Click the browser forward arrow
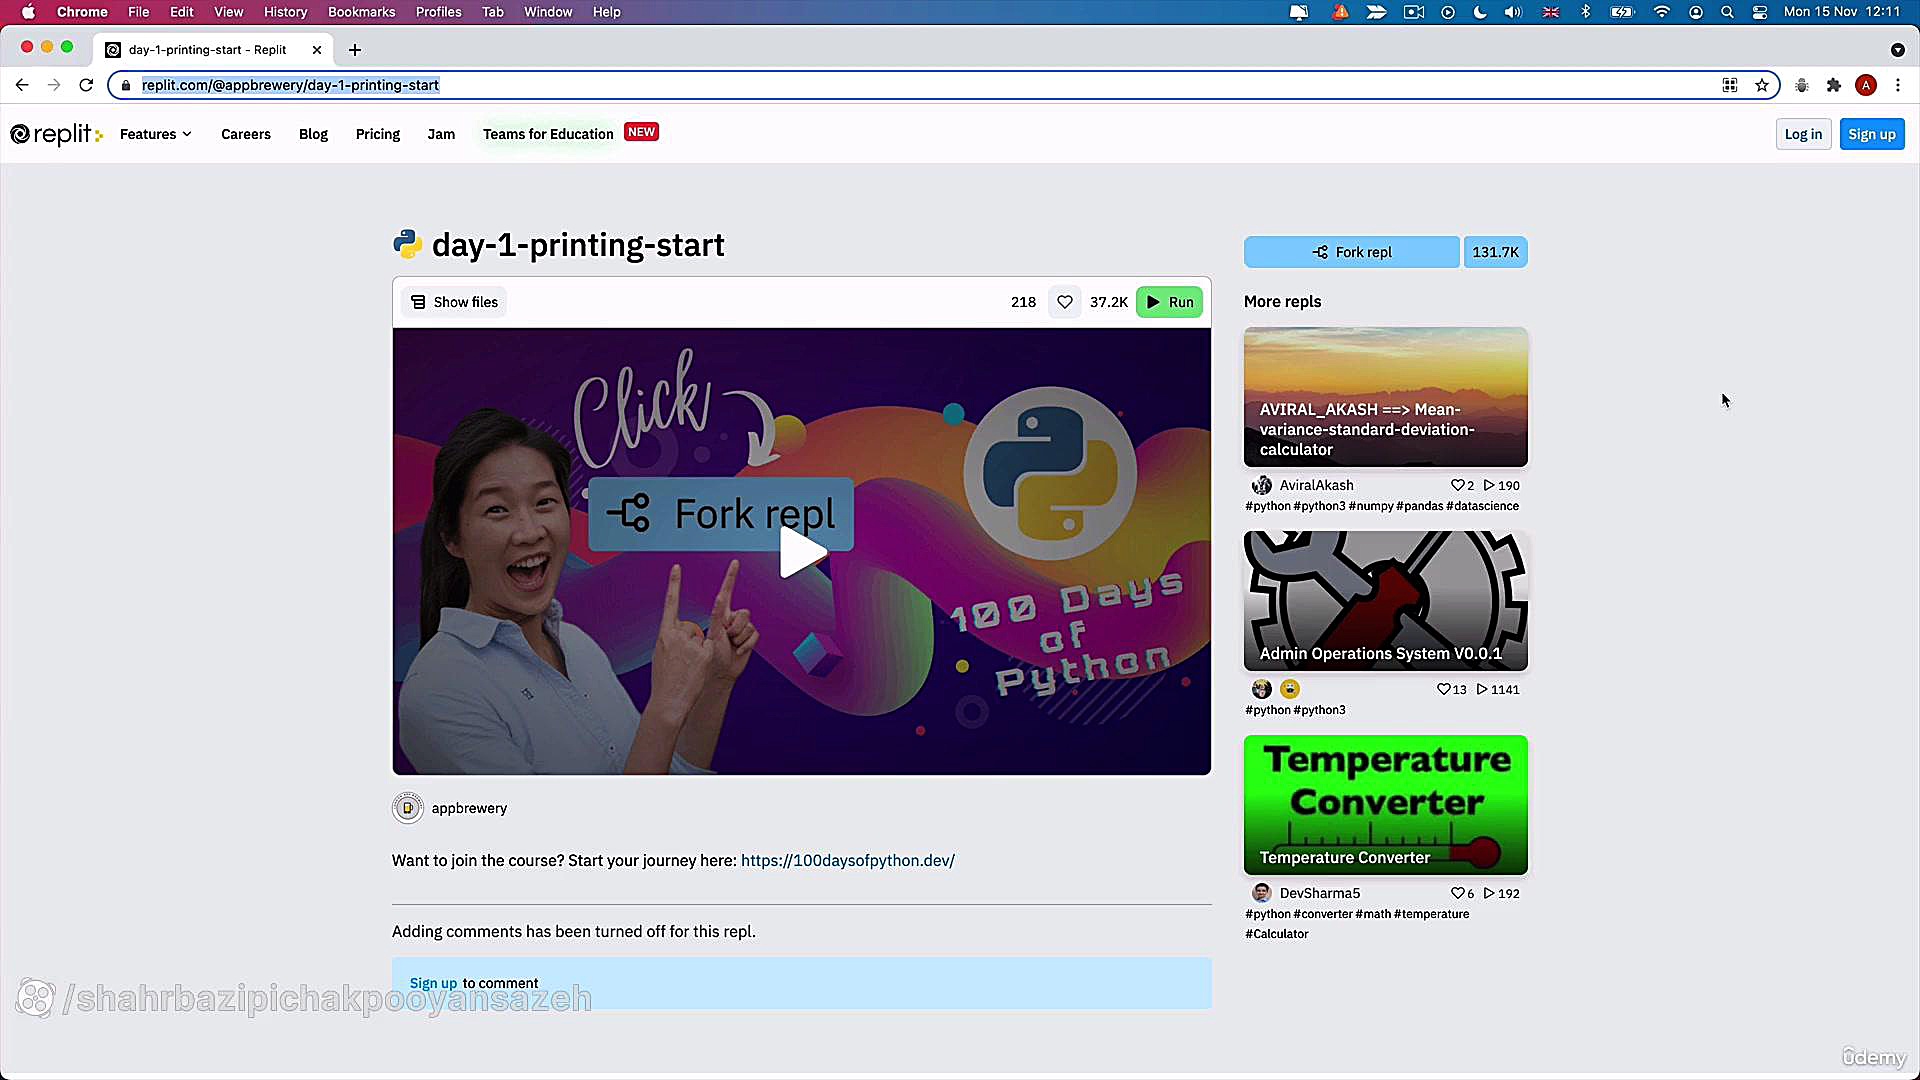The height and width of the screenshot is (1080, 1920). (x=54, y=85)
